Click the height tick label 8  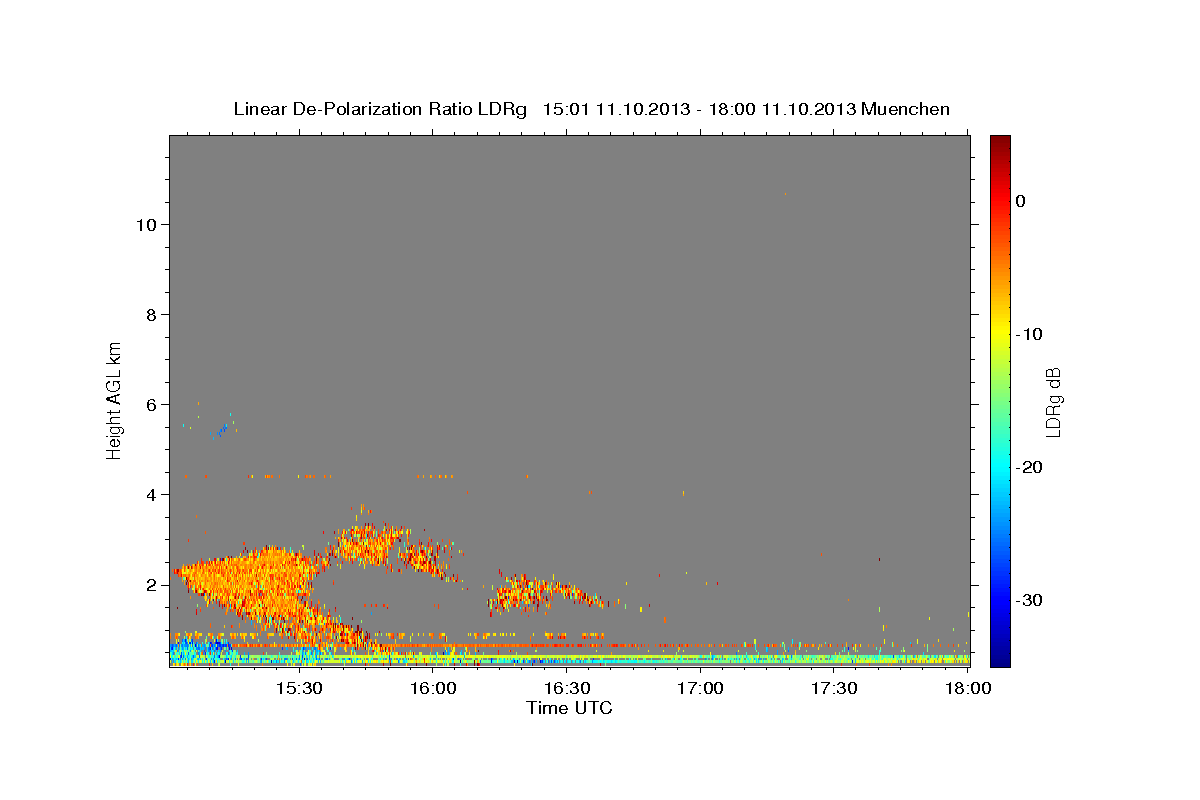[151, 314]
